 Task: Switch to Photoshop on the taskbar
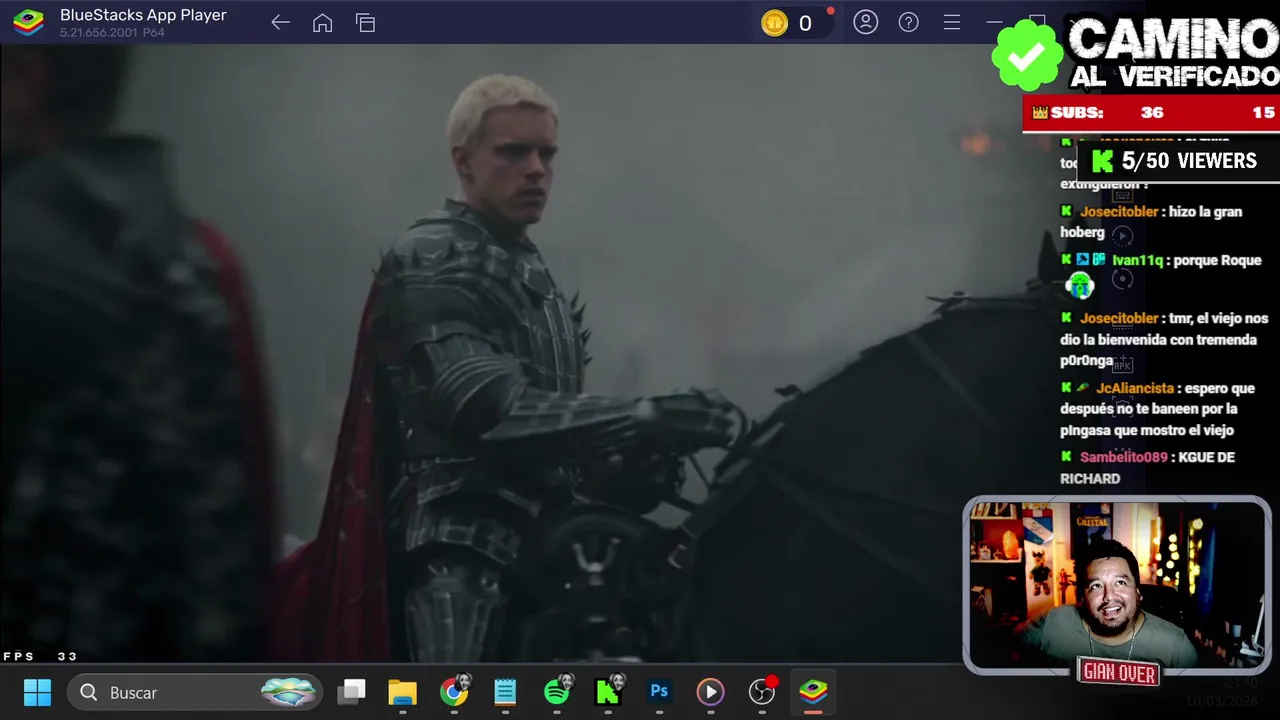point(659,691)
